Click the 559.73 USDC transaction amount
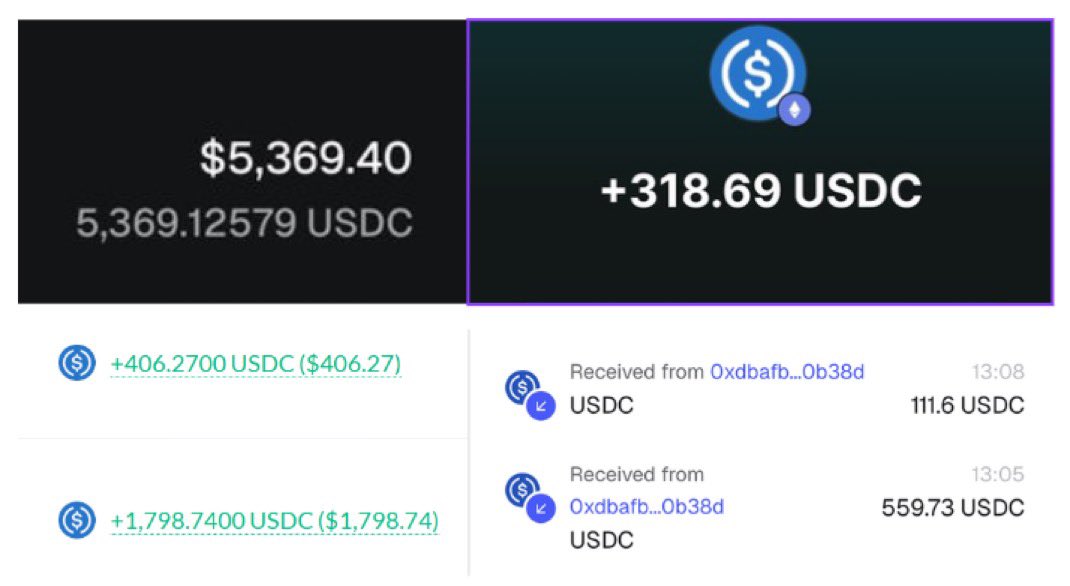 click(952, 508)
